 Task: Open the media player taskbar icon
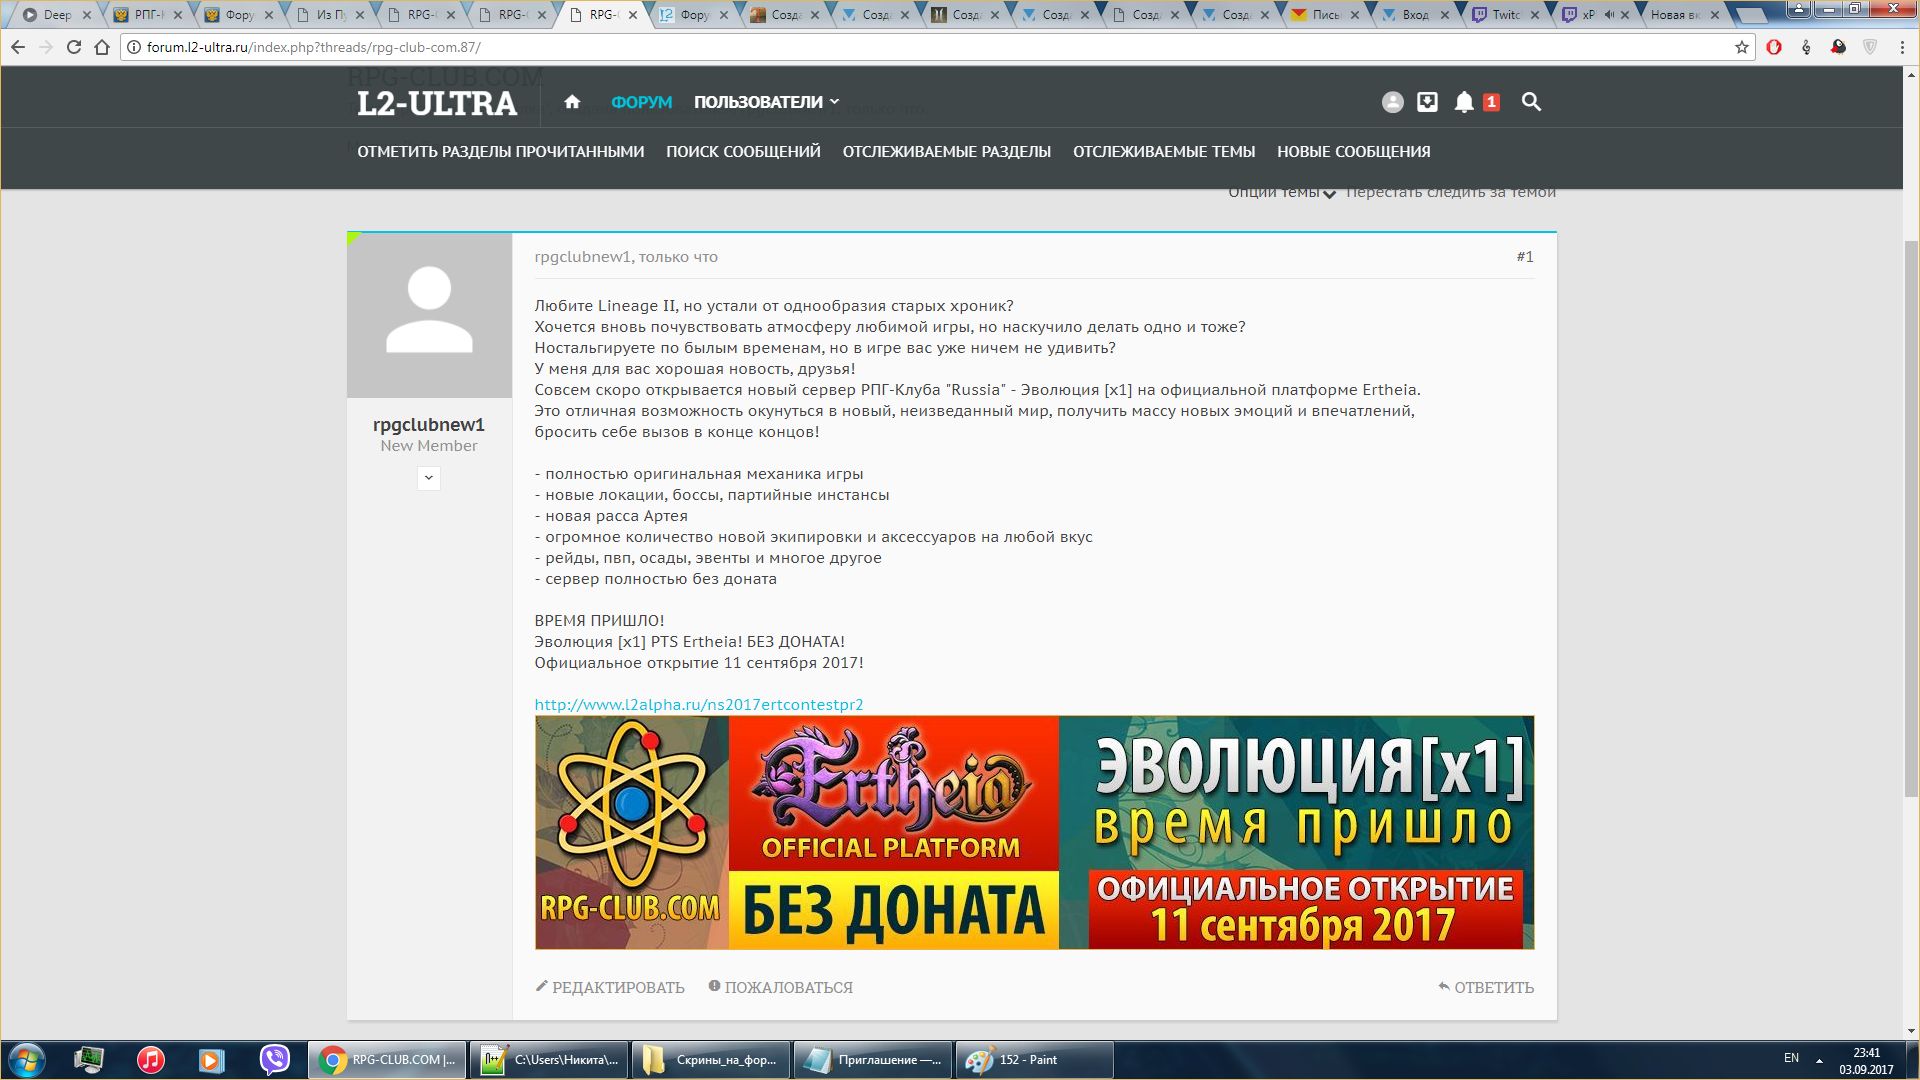pos(211,1060)
